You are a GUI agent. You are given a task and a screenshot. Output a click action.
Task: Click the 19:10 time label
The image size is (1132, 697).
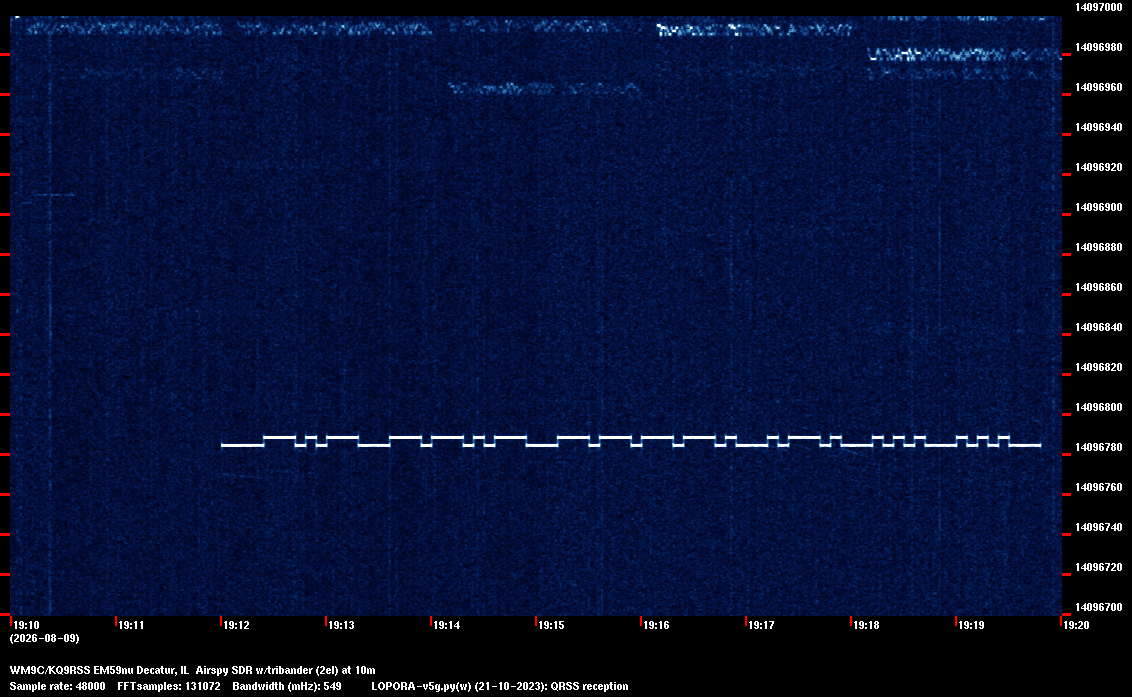[x=27, y=625]
